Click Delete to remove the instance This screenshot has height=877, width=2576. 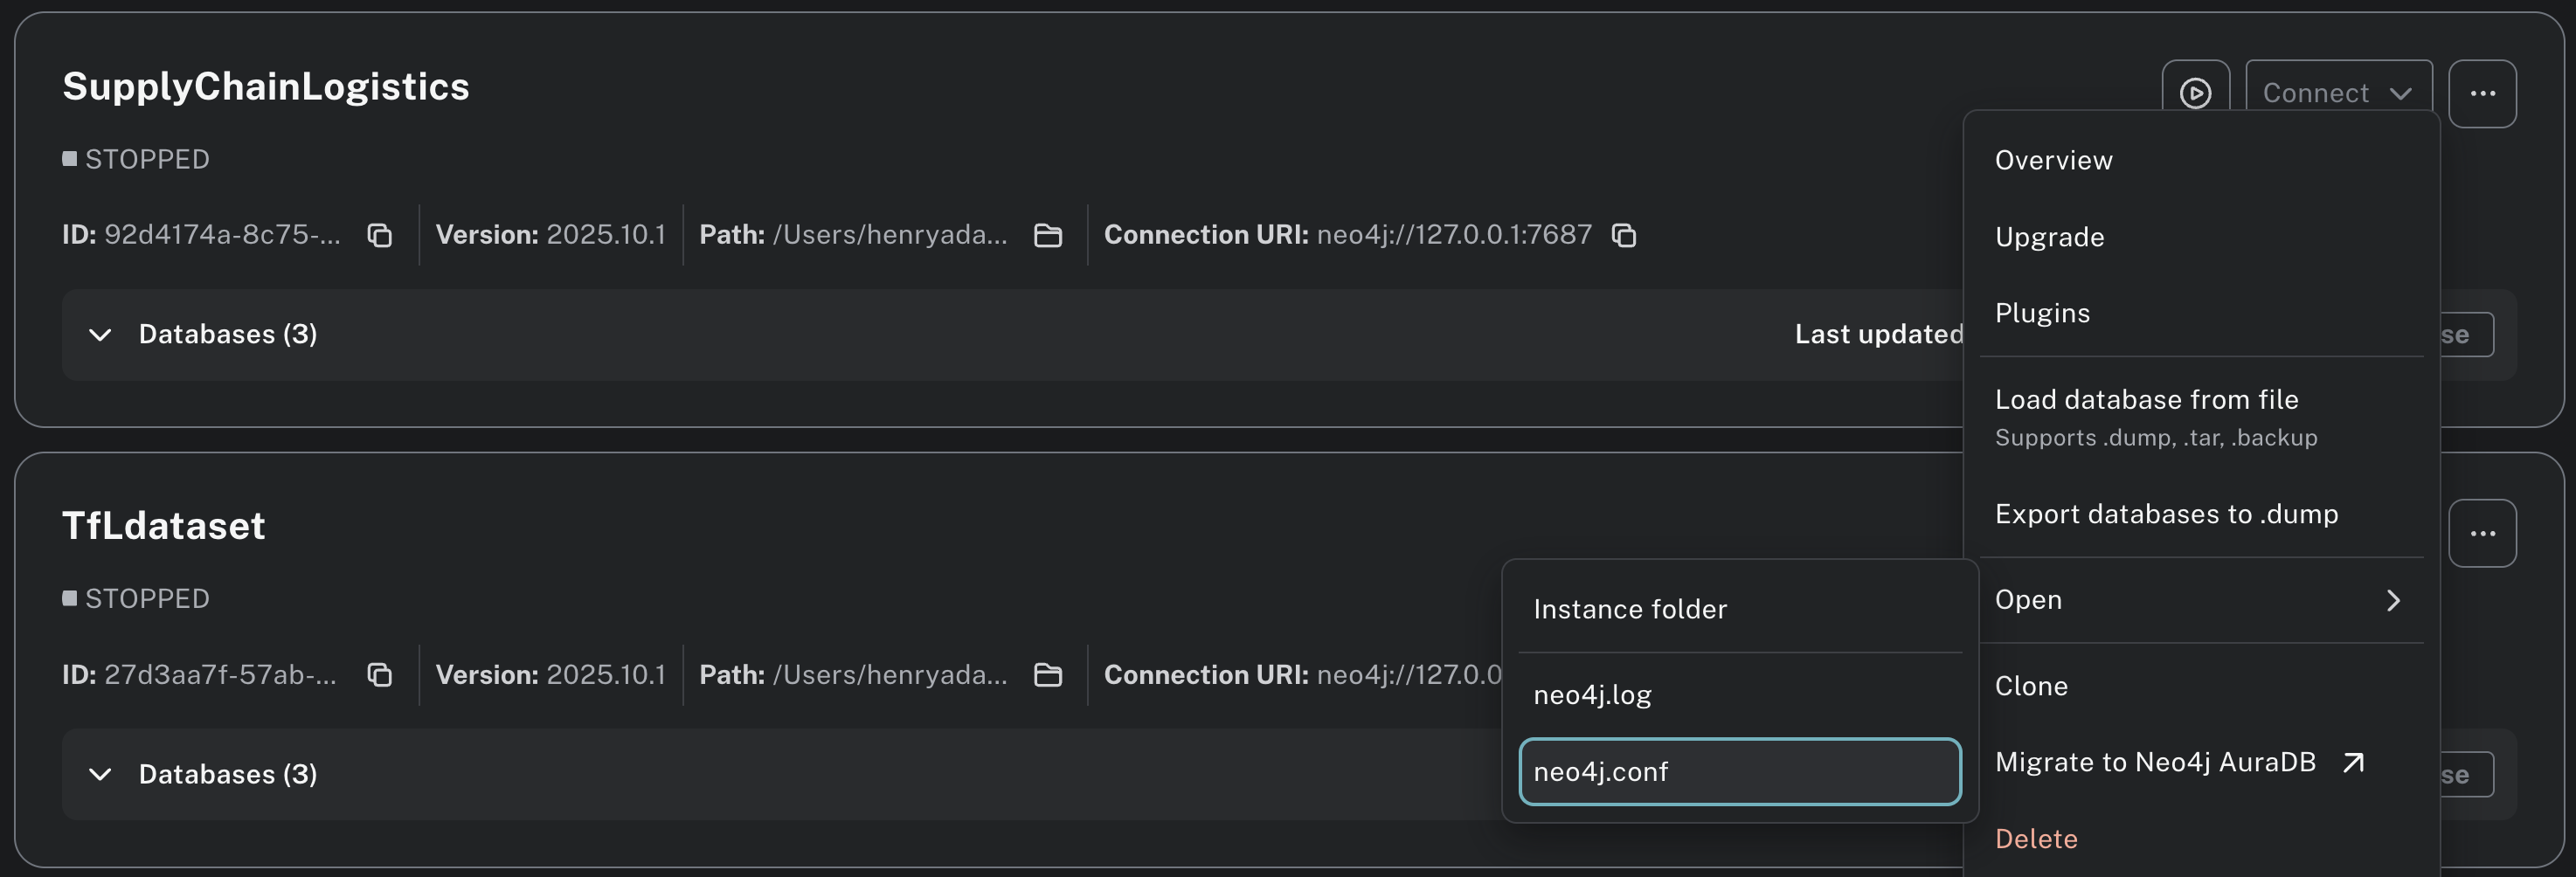2036,839
